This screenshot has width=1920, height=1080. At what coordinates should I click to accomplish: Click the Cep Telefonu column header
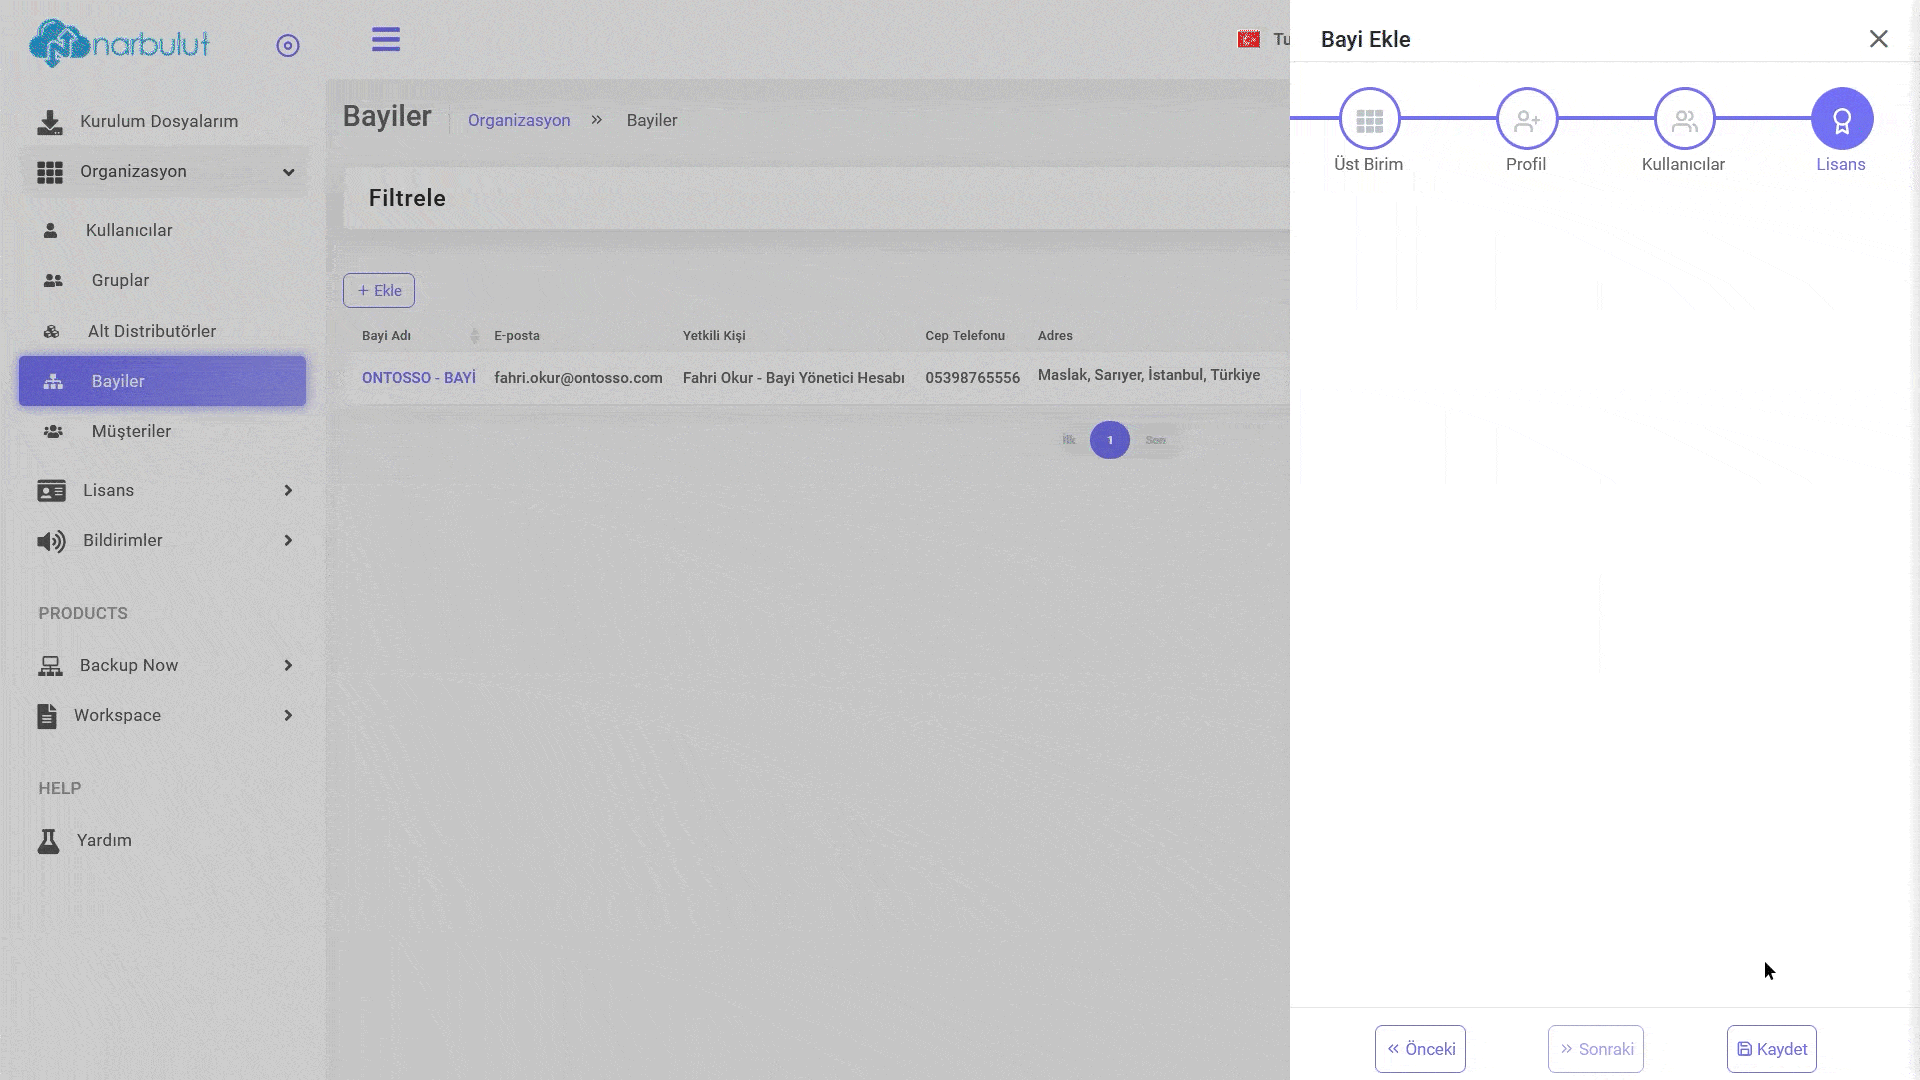point(965,336)
